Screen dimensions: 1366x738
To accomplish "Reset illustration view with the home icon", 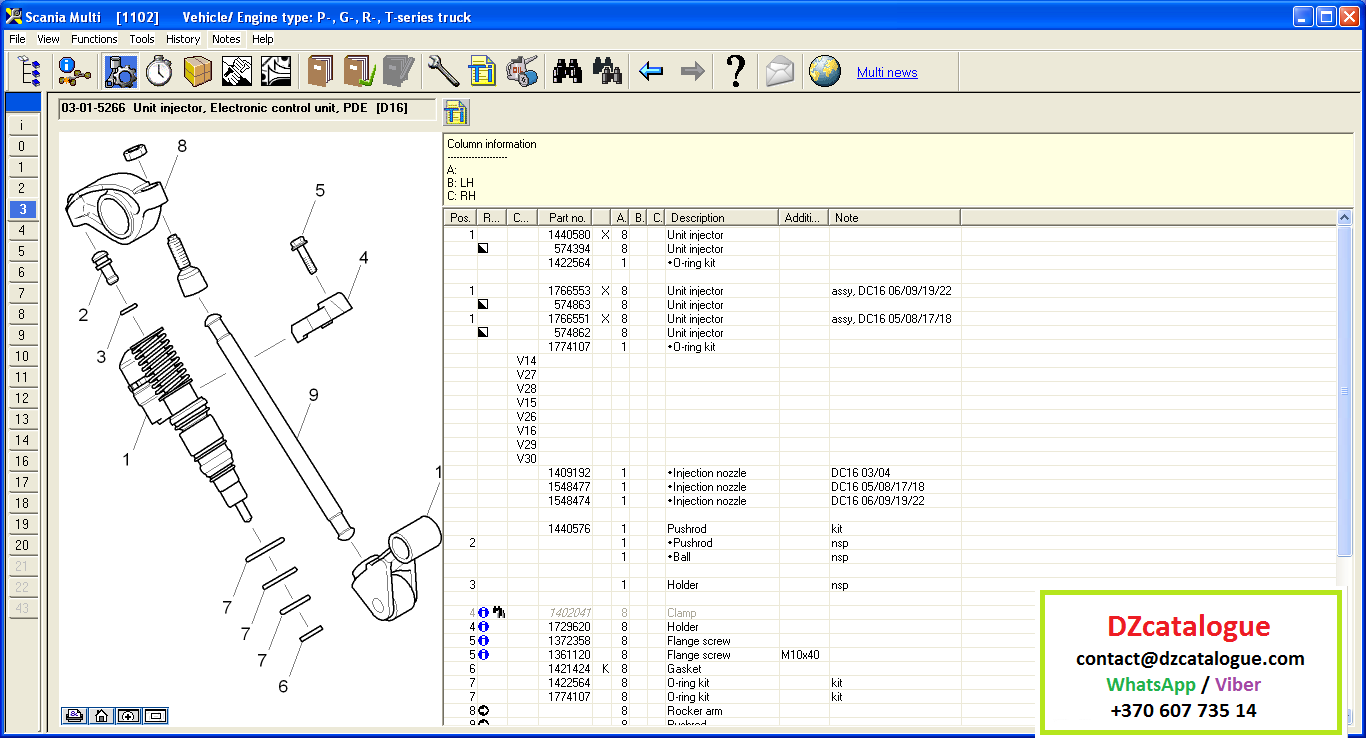I will 101,715.
